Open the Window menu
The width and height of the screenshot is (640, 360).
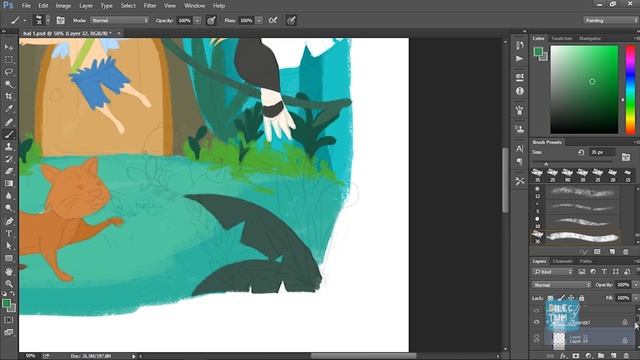point(194,6)
